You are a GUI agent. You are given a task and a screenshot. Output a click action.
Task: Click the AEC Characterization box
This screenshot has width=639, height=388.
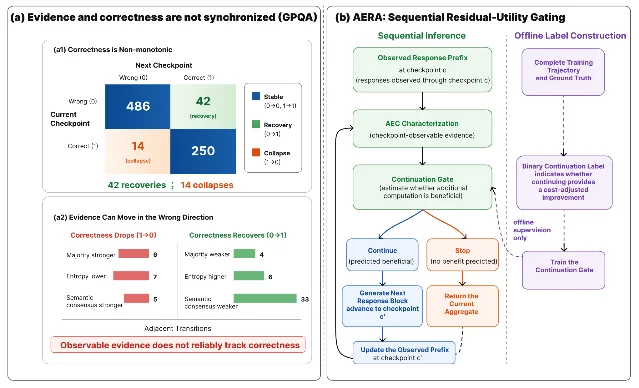422,128
